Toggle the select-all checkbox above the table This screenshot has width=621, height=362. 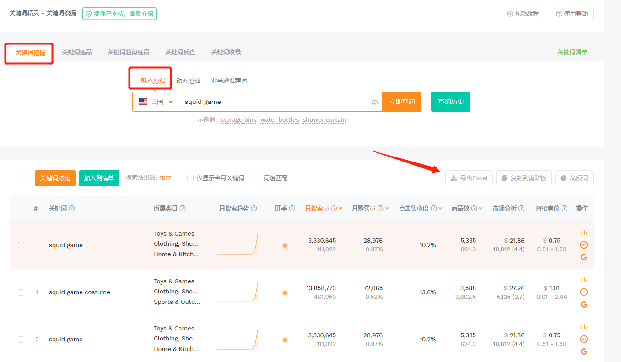(x=24, y=178)
